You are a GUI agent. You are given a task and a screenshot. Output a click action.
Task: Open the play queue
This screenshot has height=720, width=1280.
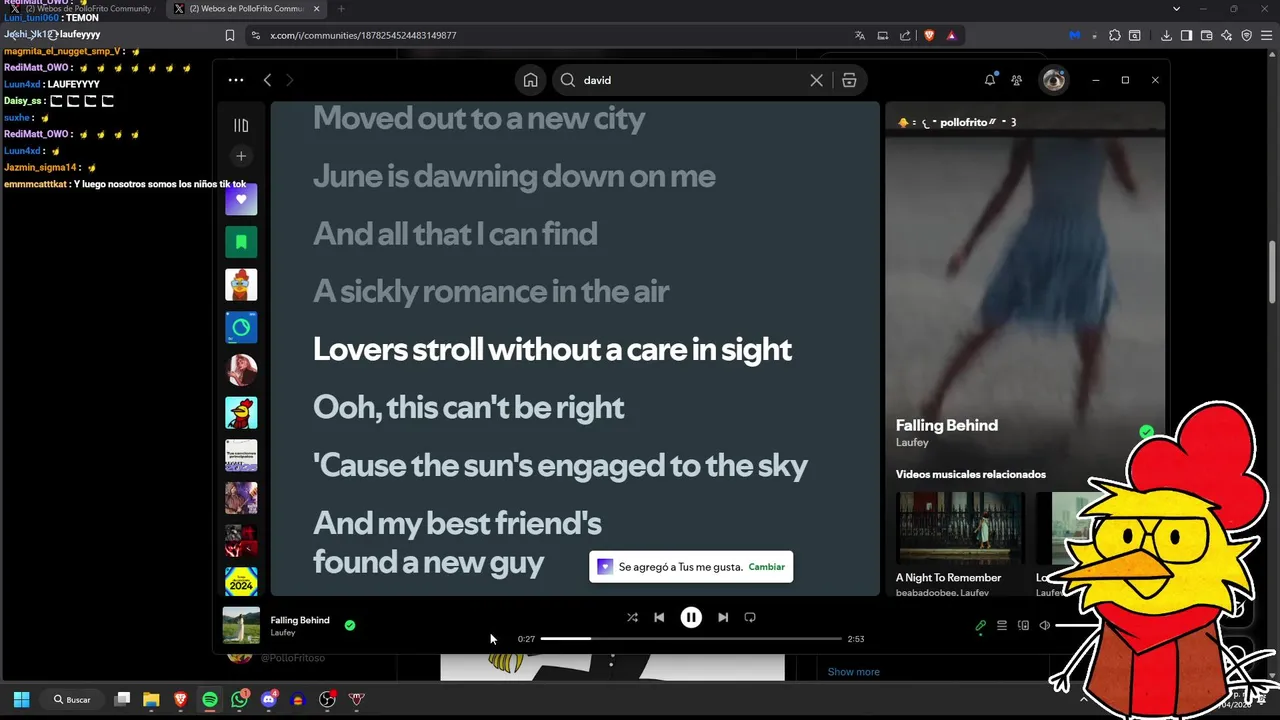(1002, 626)
